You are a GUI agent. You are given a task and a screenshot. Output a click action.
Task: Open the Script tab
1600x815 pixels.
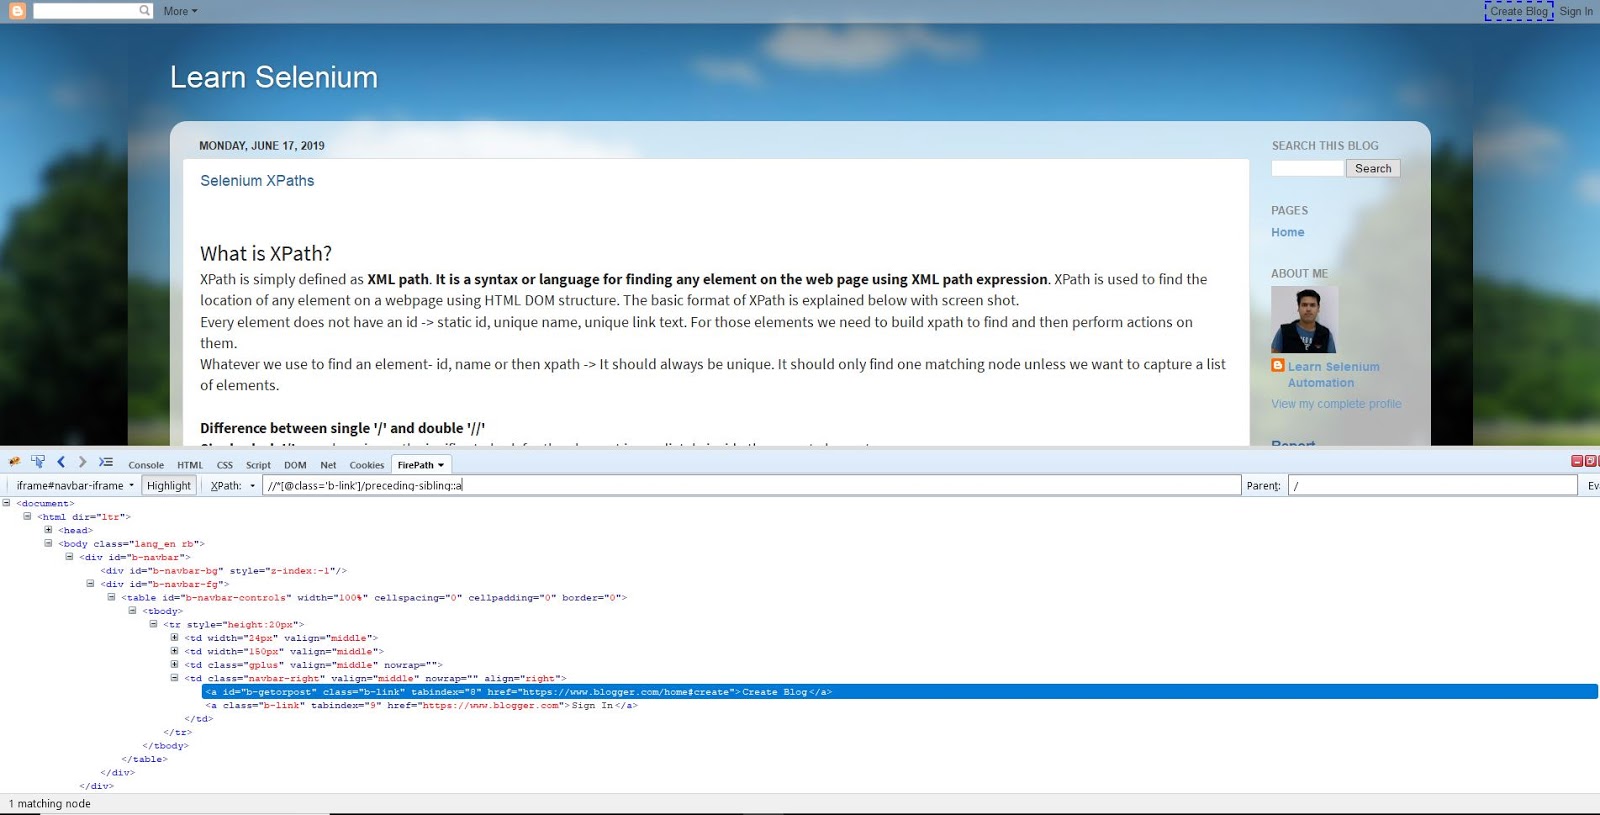point(258,465)
